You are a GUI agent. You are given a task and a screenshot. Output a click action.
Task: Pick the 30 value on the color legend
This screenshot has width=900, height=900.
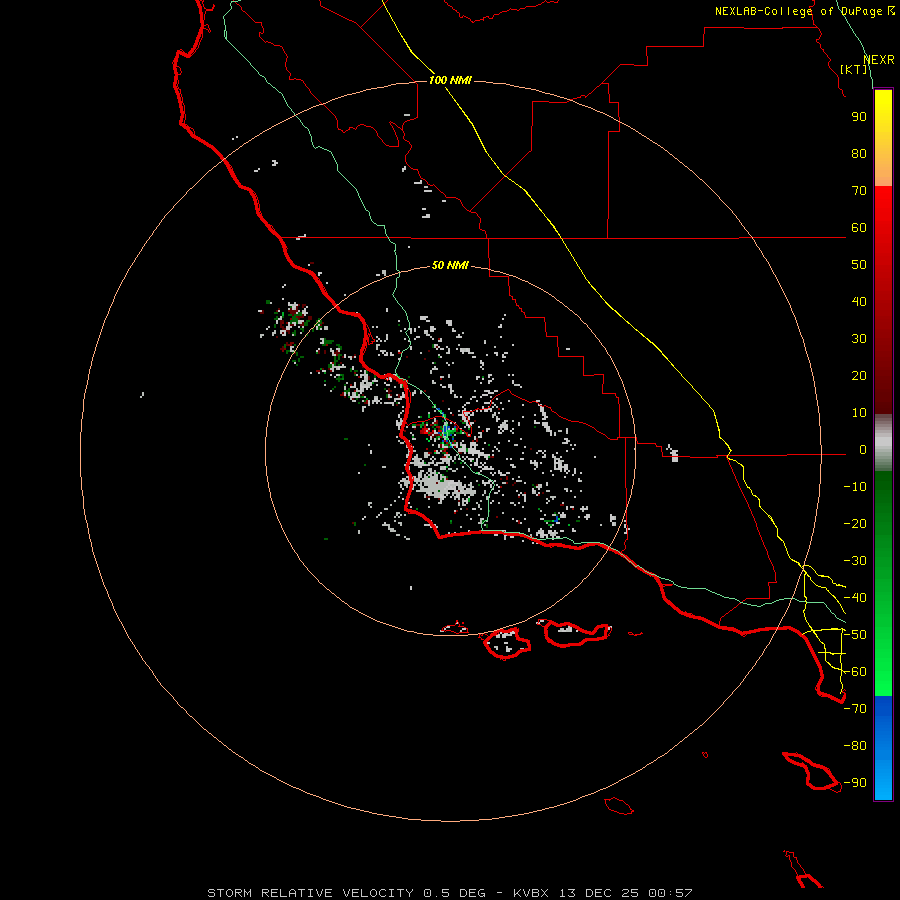pos(859,339)
